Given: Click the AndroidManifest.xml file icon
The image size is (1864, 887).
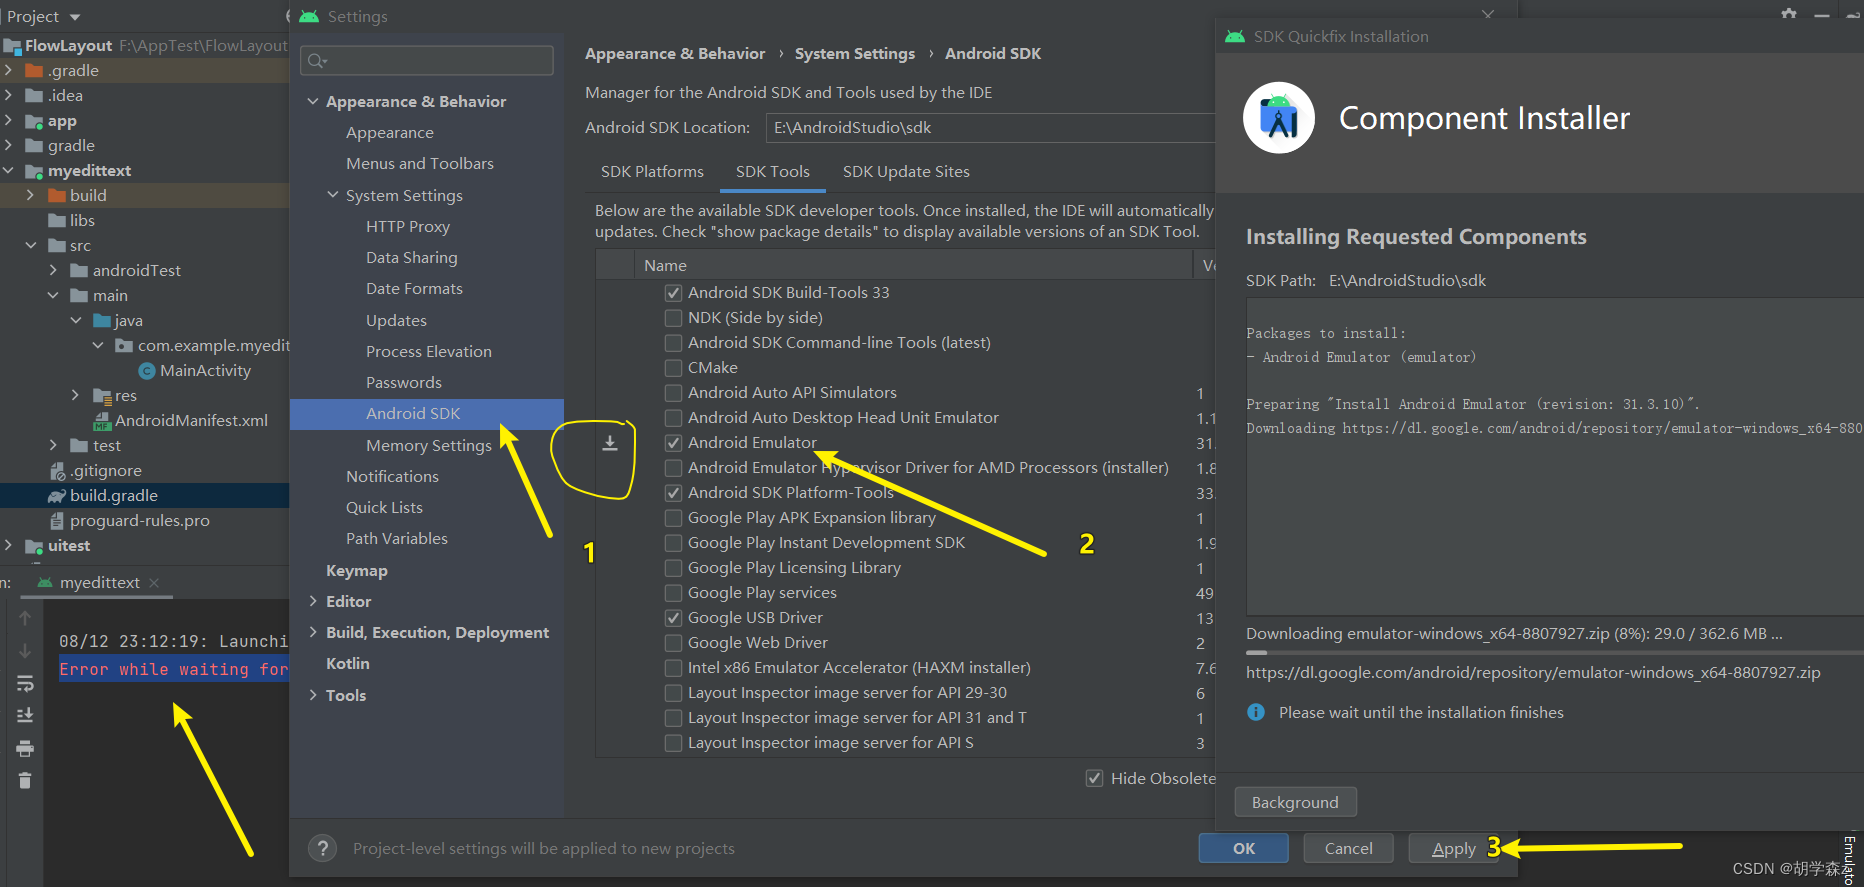Looking at the screenshot, I should pyautogui.click(x=102, y=421).
